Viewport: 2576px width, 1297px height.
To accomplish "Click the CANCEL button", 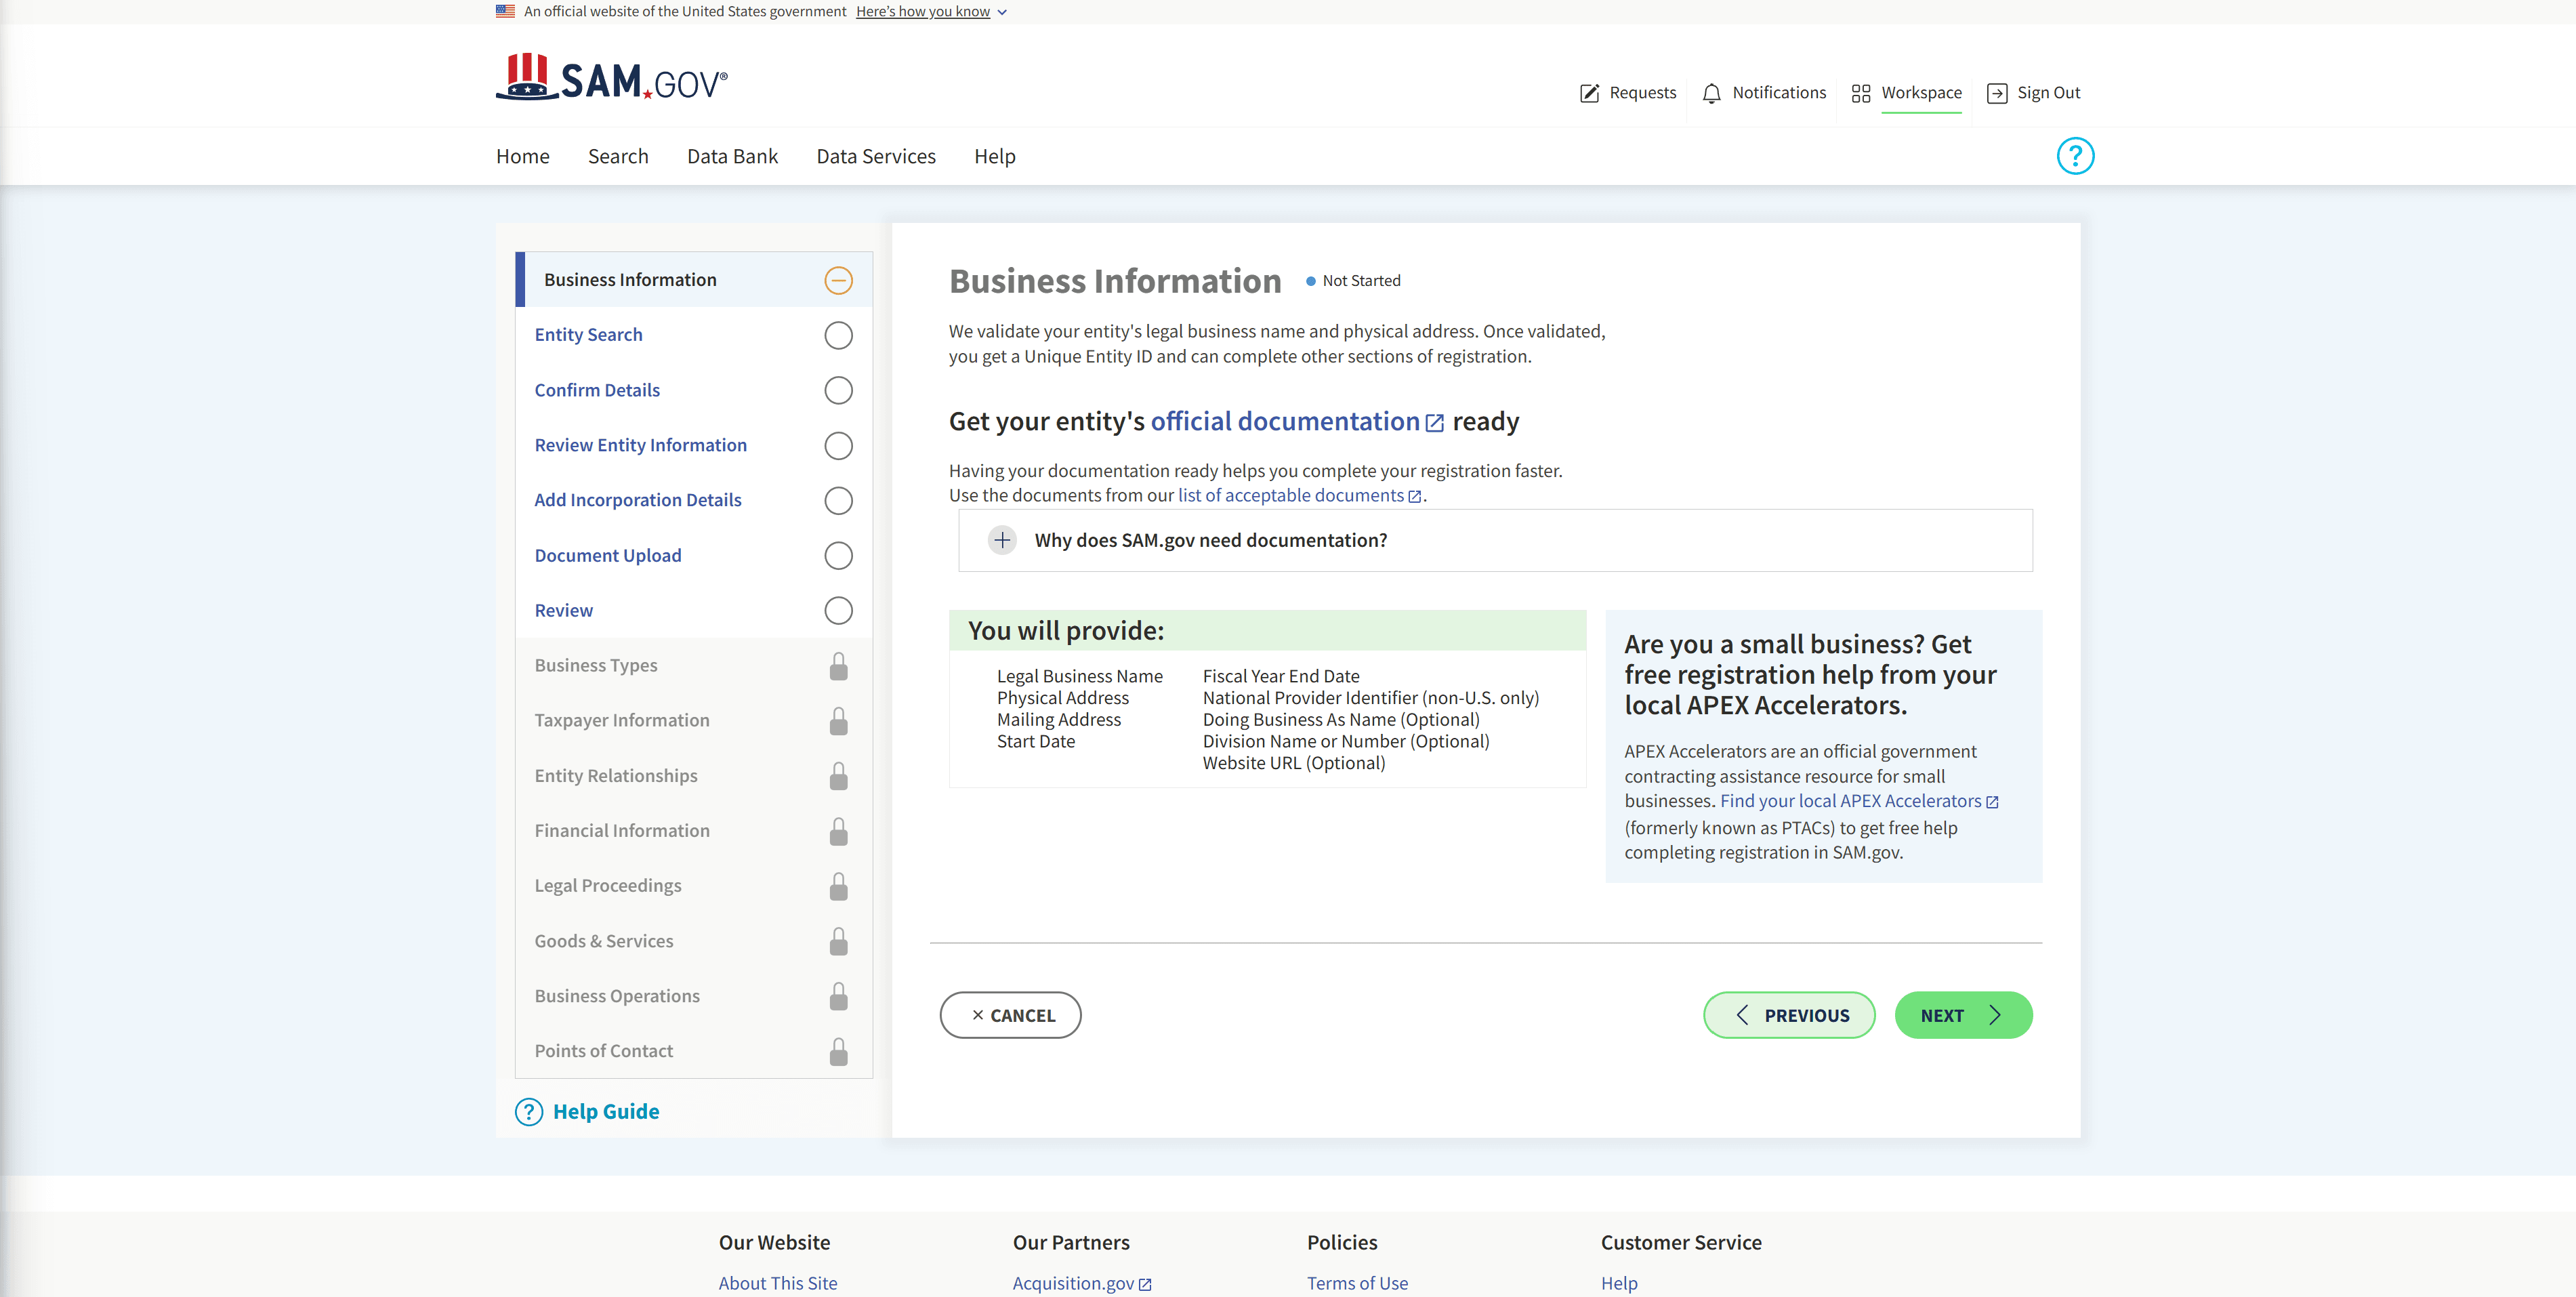I will (x=1010, y=1015).
